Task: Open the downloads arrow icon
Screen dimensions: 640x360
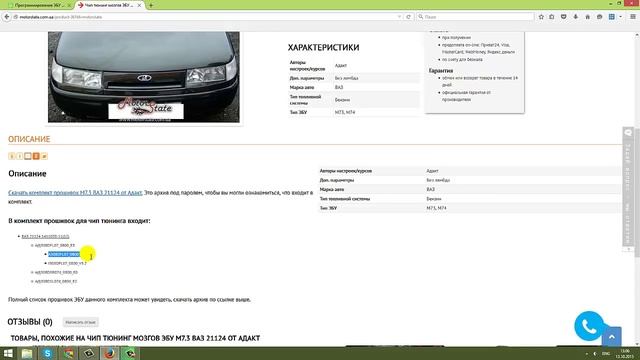Action: click(576, 17)
